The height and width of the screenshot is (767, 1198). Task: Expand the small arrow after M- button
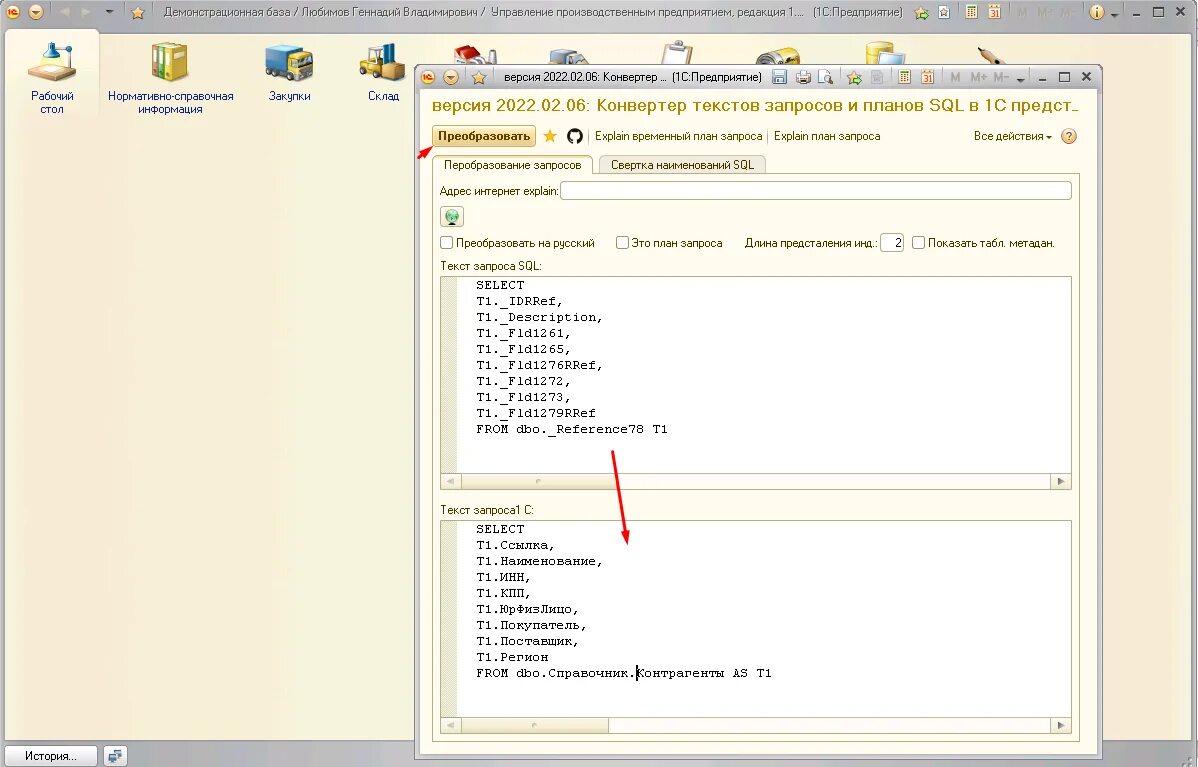[x=1021, y=79]
